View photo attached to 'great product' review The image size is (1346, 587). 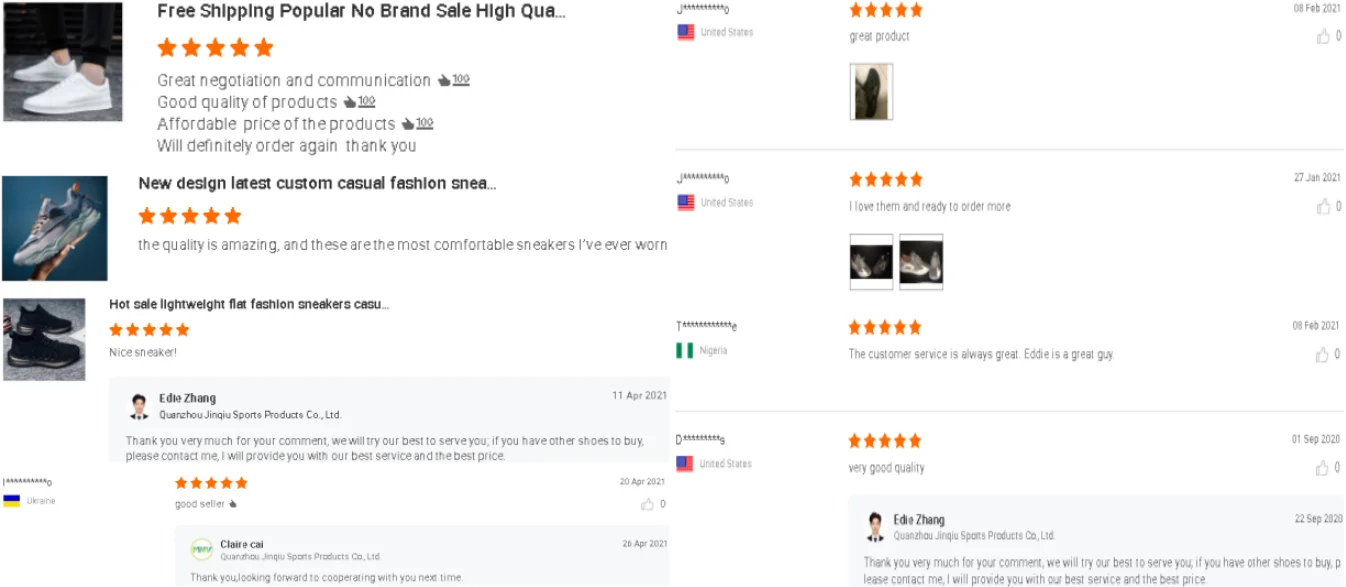pos(871,92)
